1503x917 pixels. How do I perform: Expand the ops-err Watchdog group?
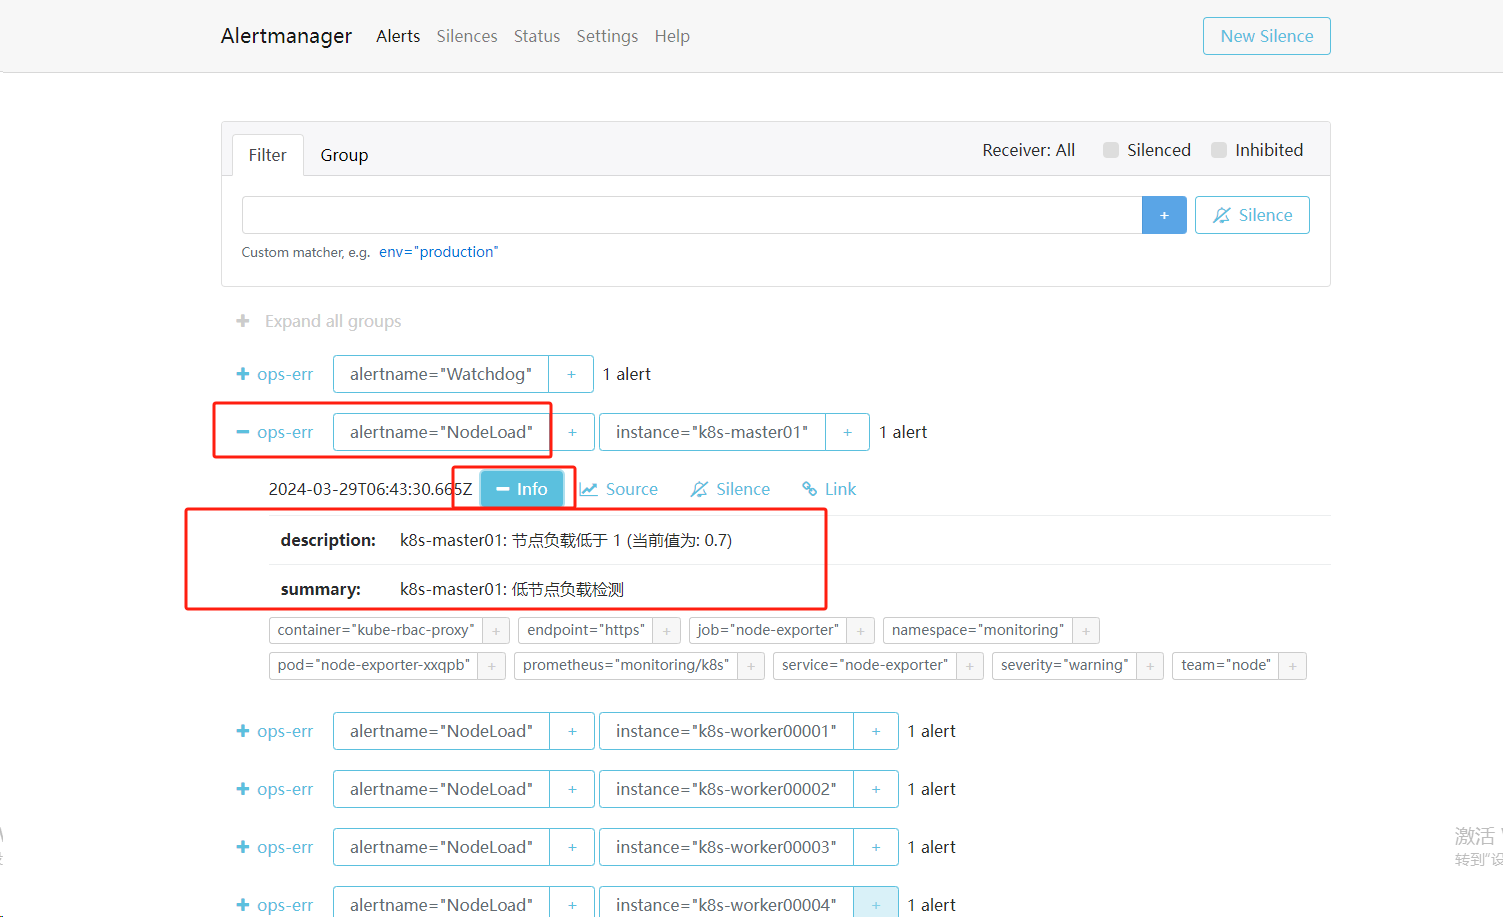275,374
